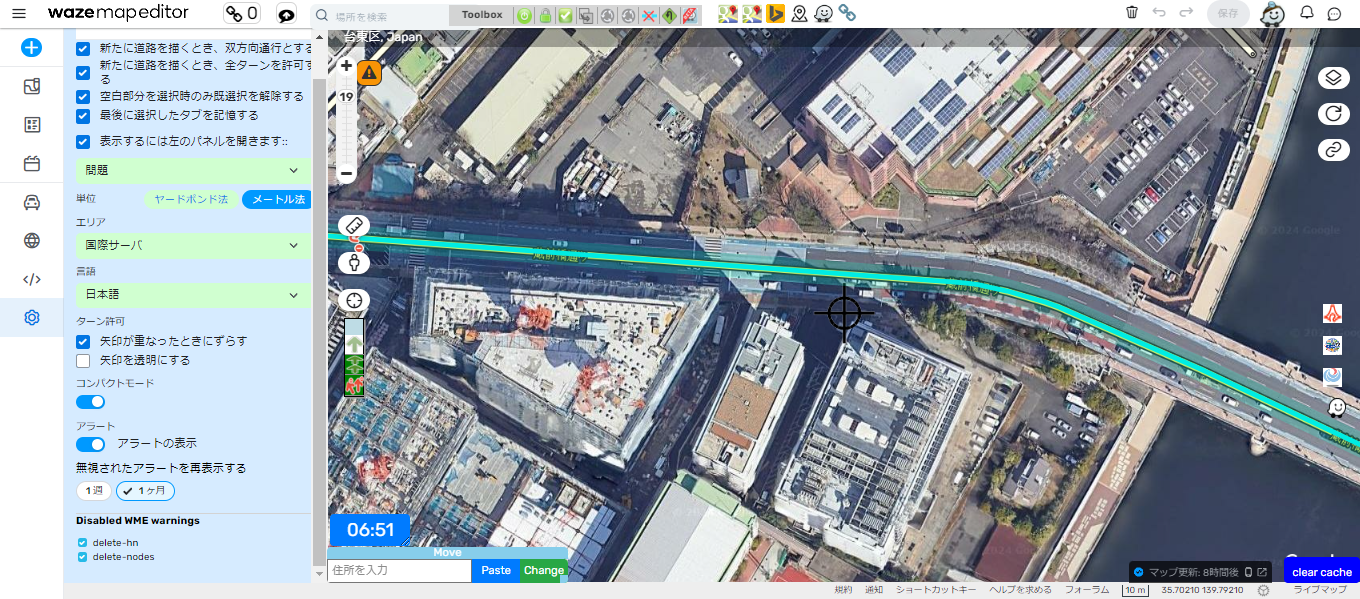Click the refresh map data icon
This screenshot has width=1360, height=599.
(x=1332, y=114)
